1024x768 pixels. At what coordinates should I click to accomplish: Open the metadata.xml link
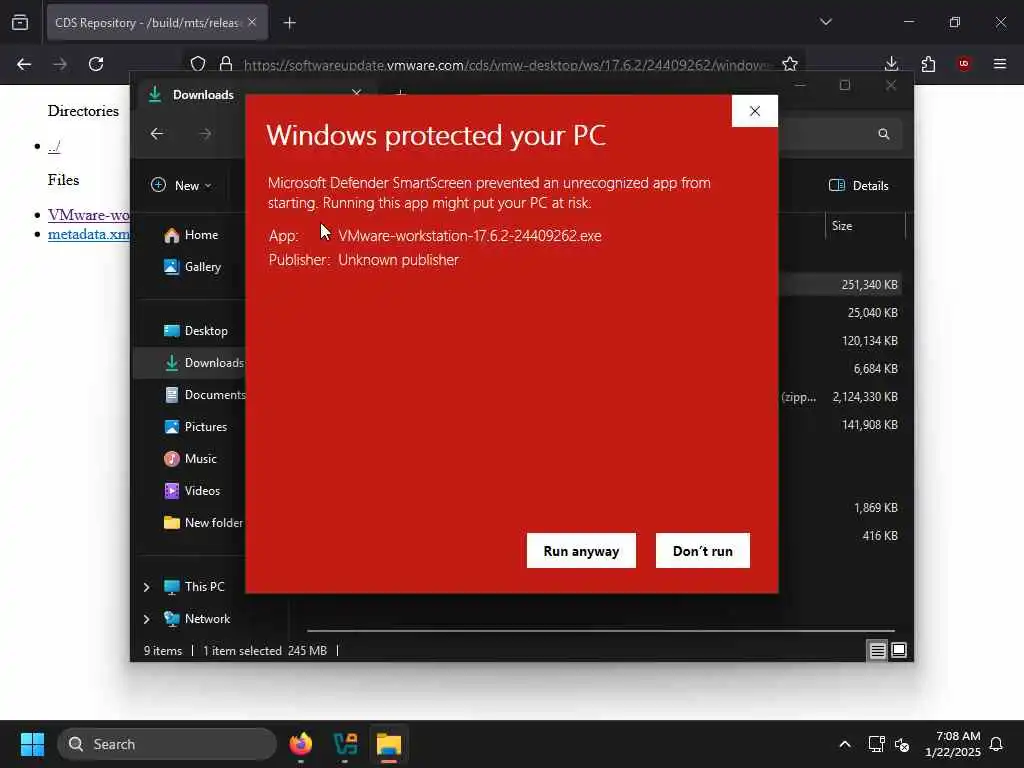coord(89,234)
